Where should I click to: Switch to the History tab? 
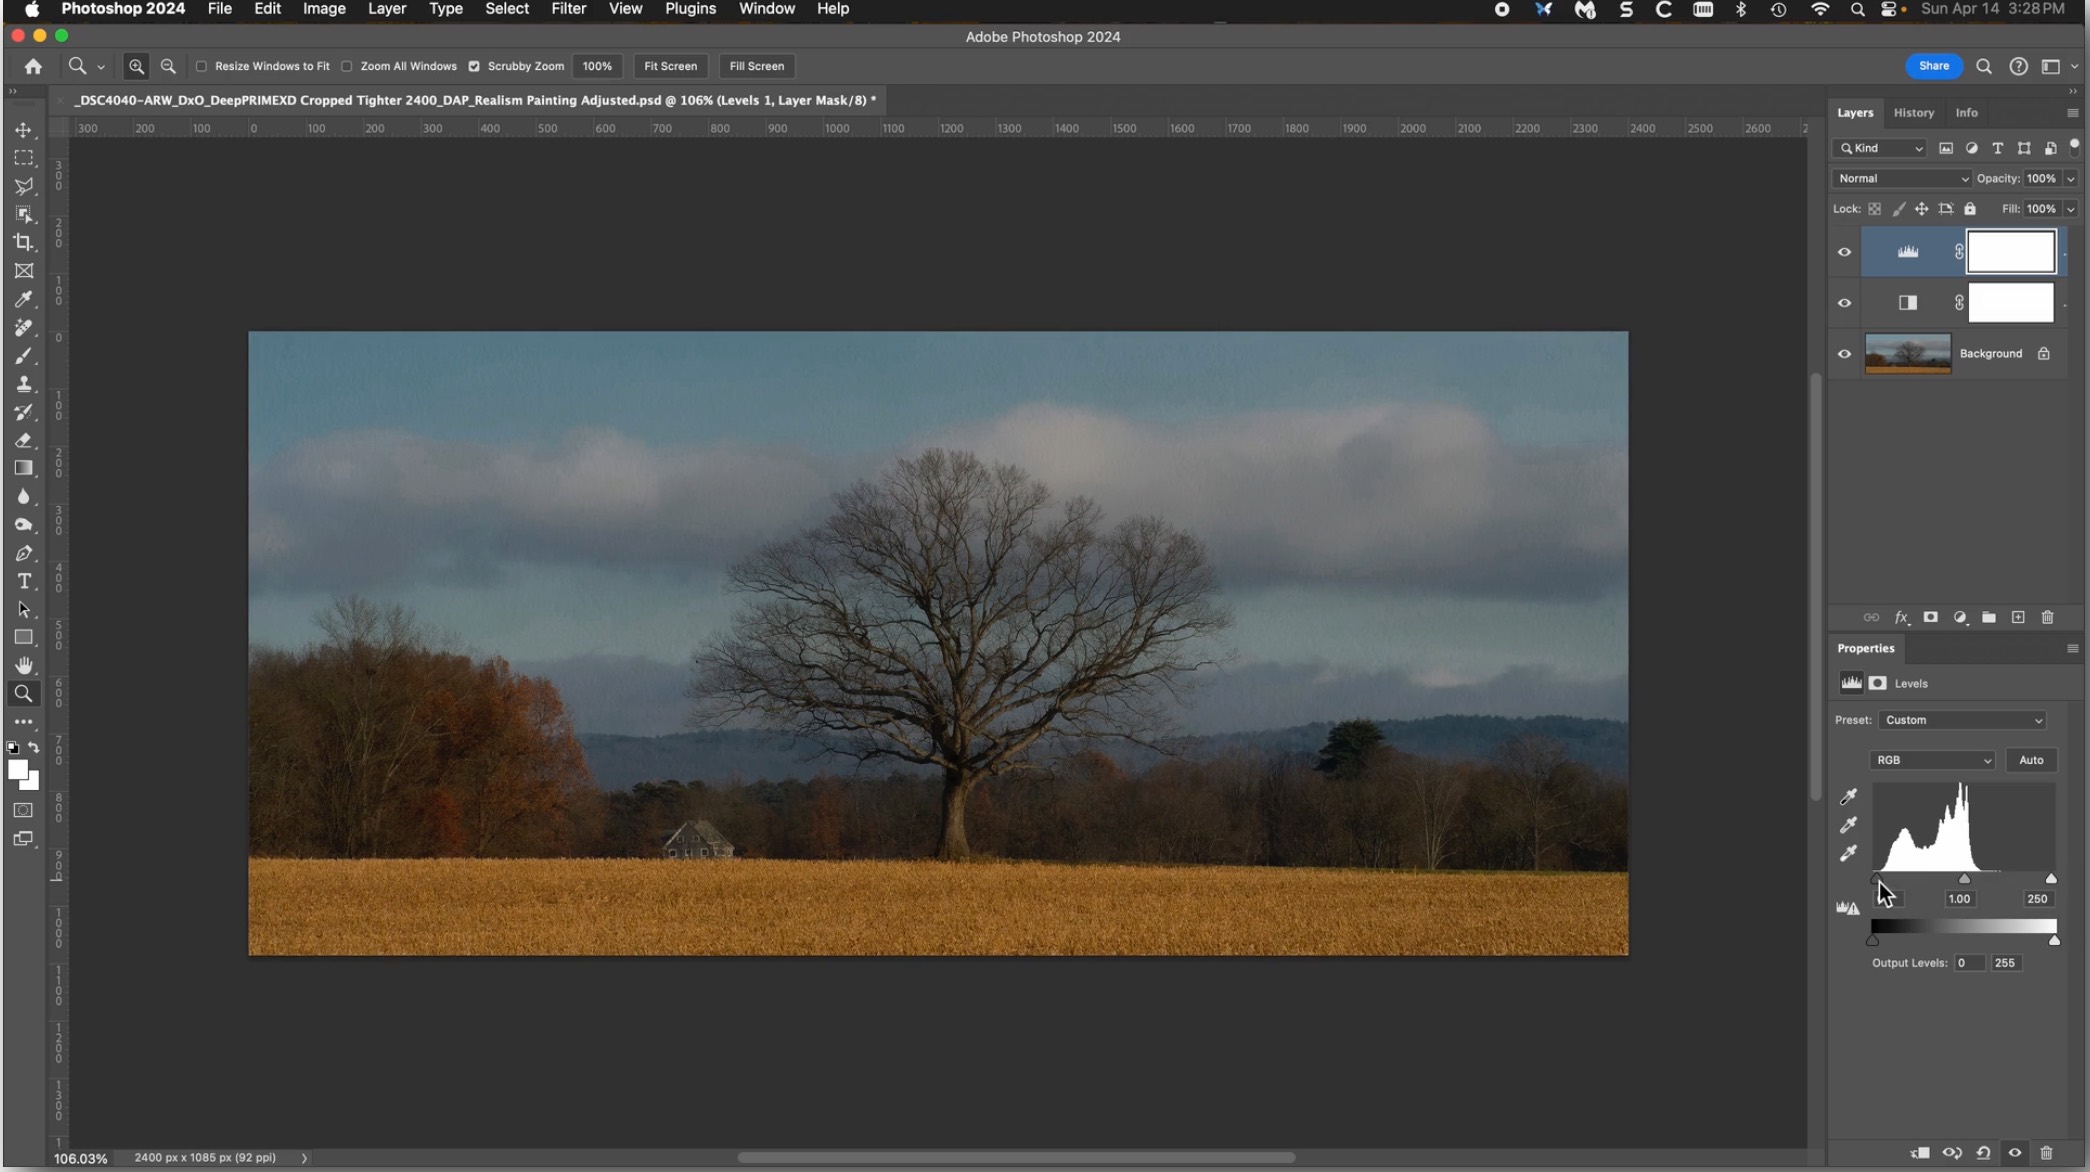(1913, 113)
